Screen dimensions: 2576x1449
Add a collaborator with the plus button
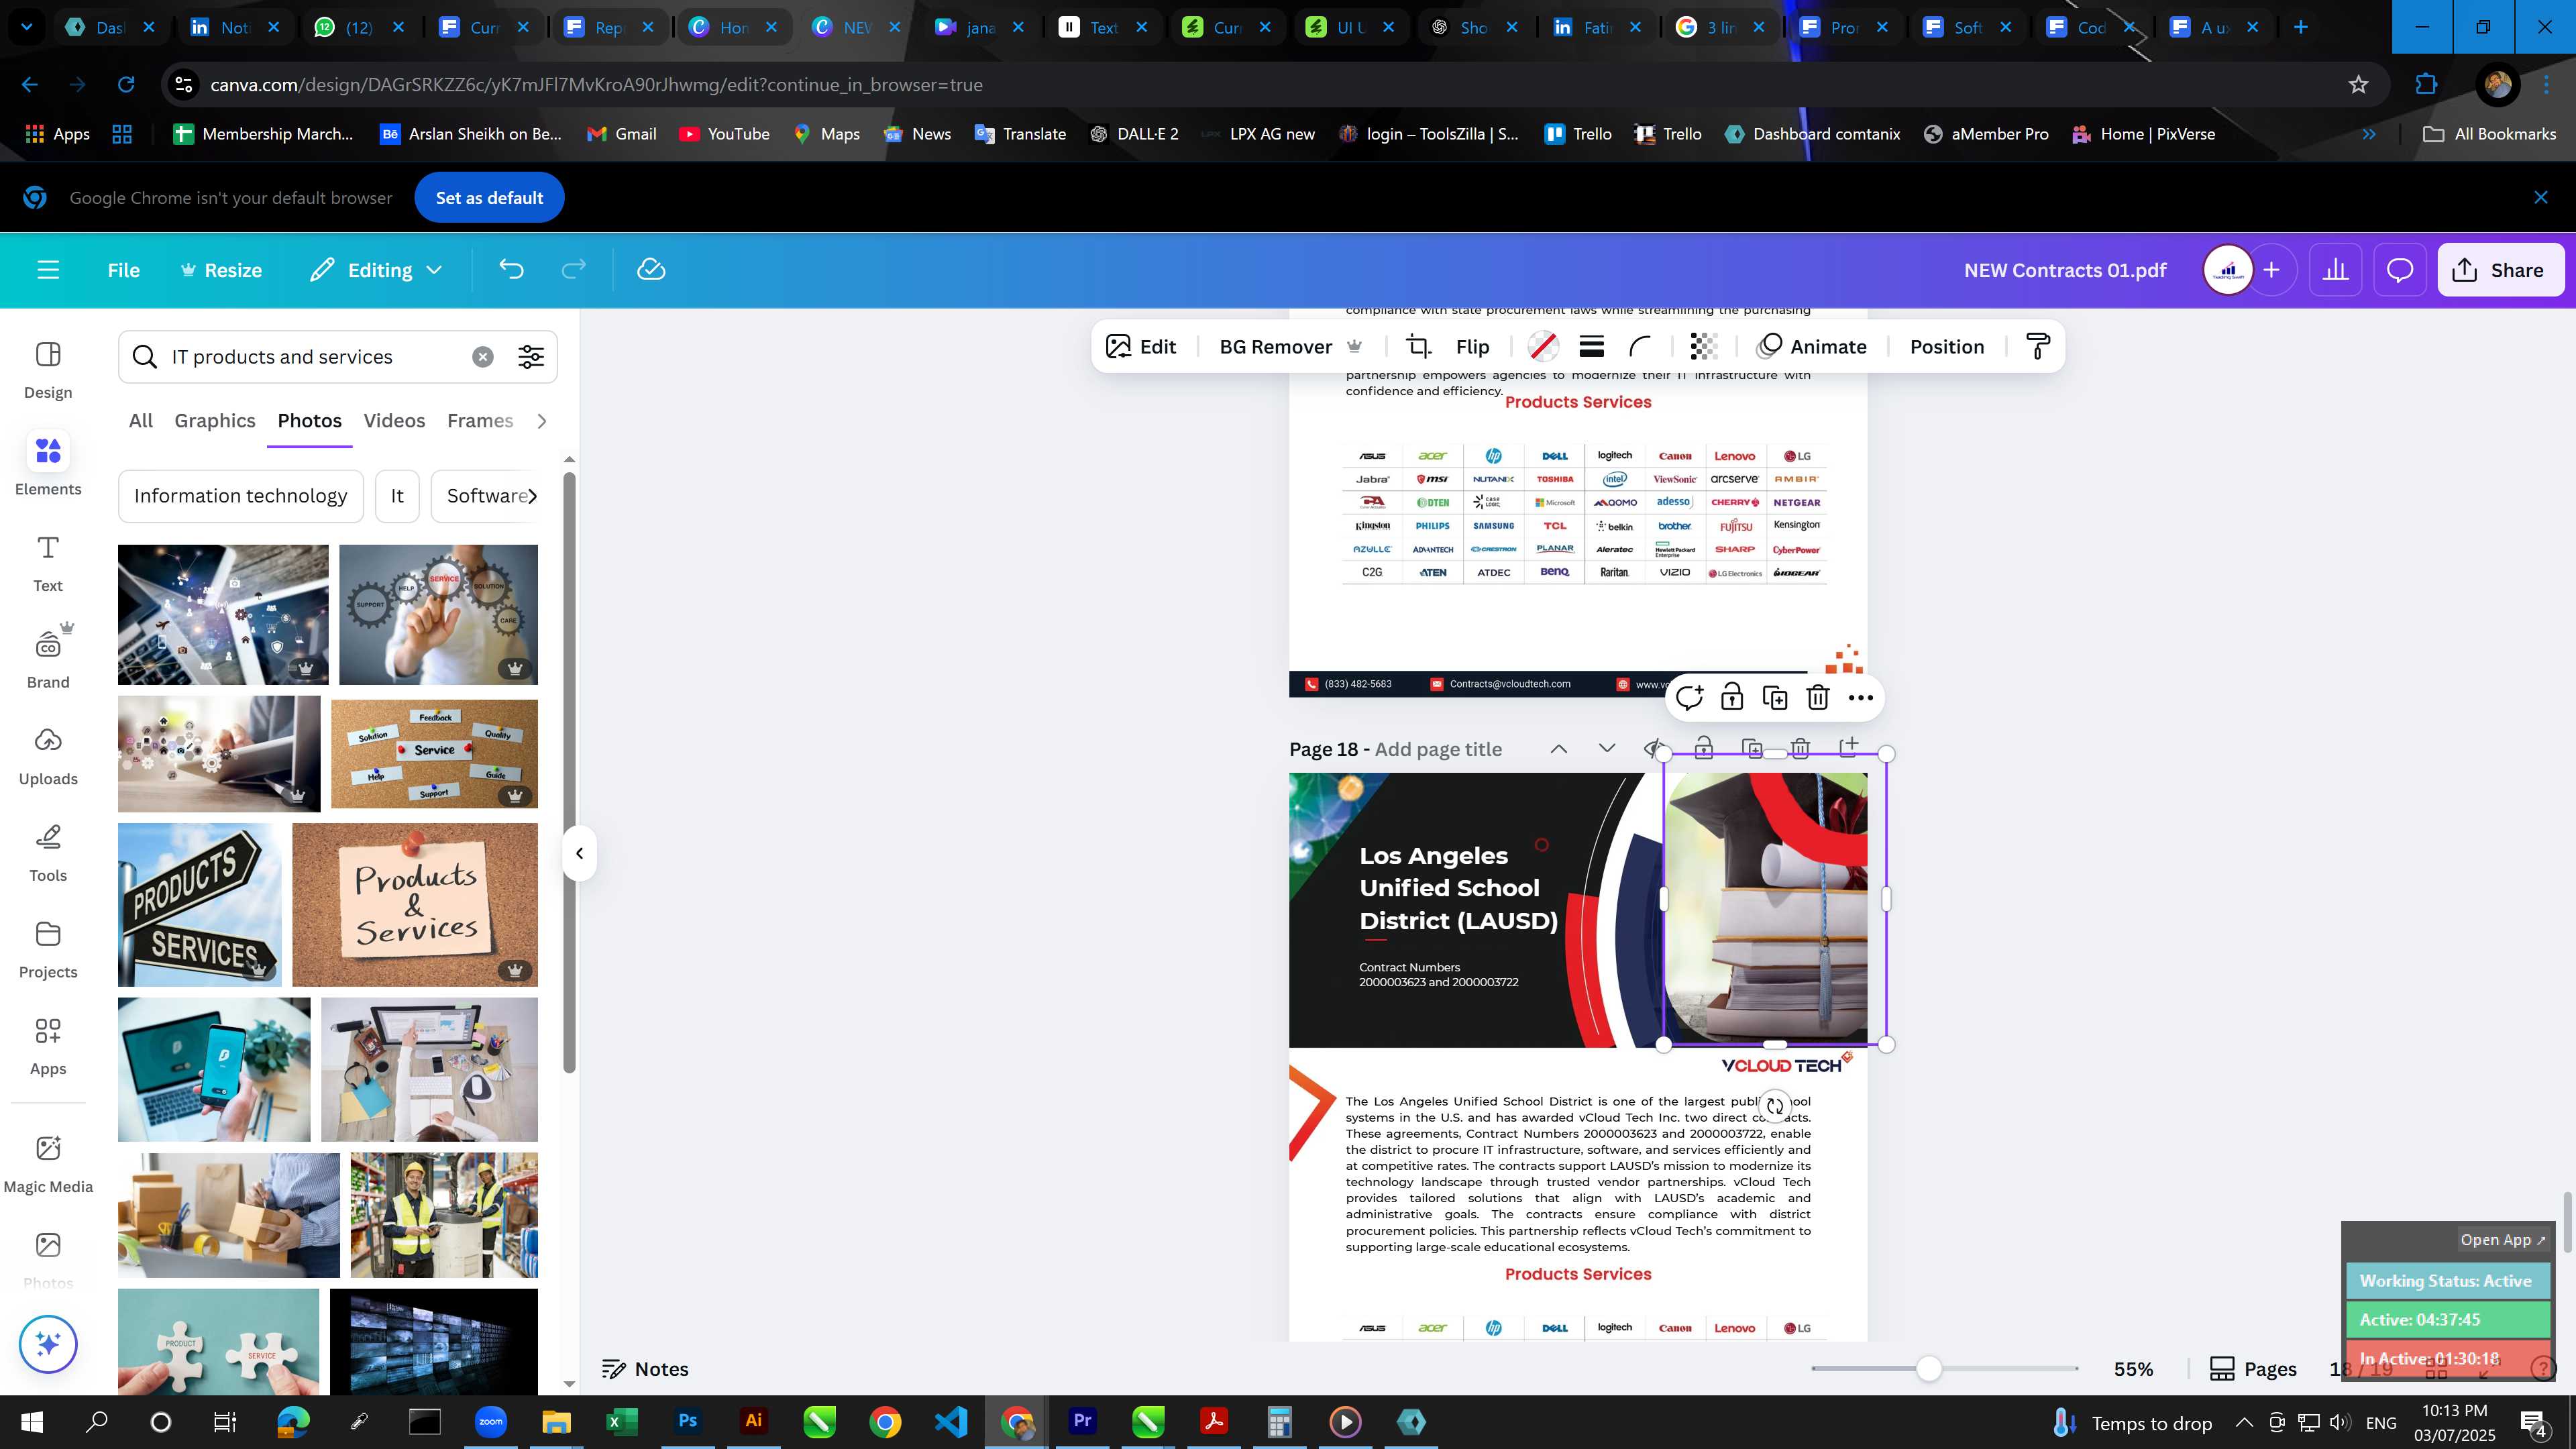pos(2272,270)
